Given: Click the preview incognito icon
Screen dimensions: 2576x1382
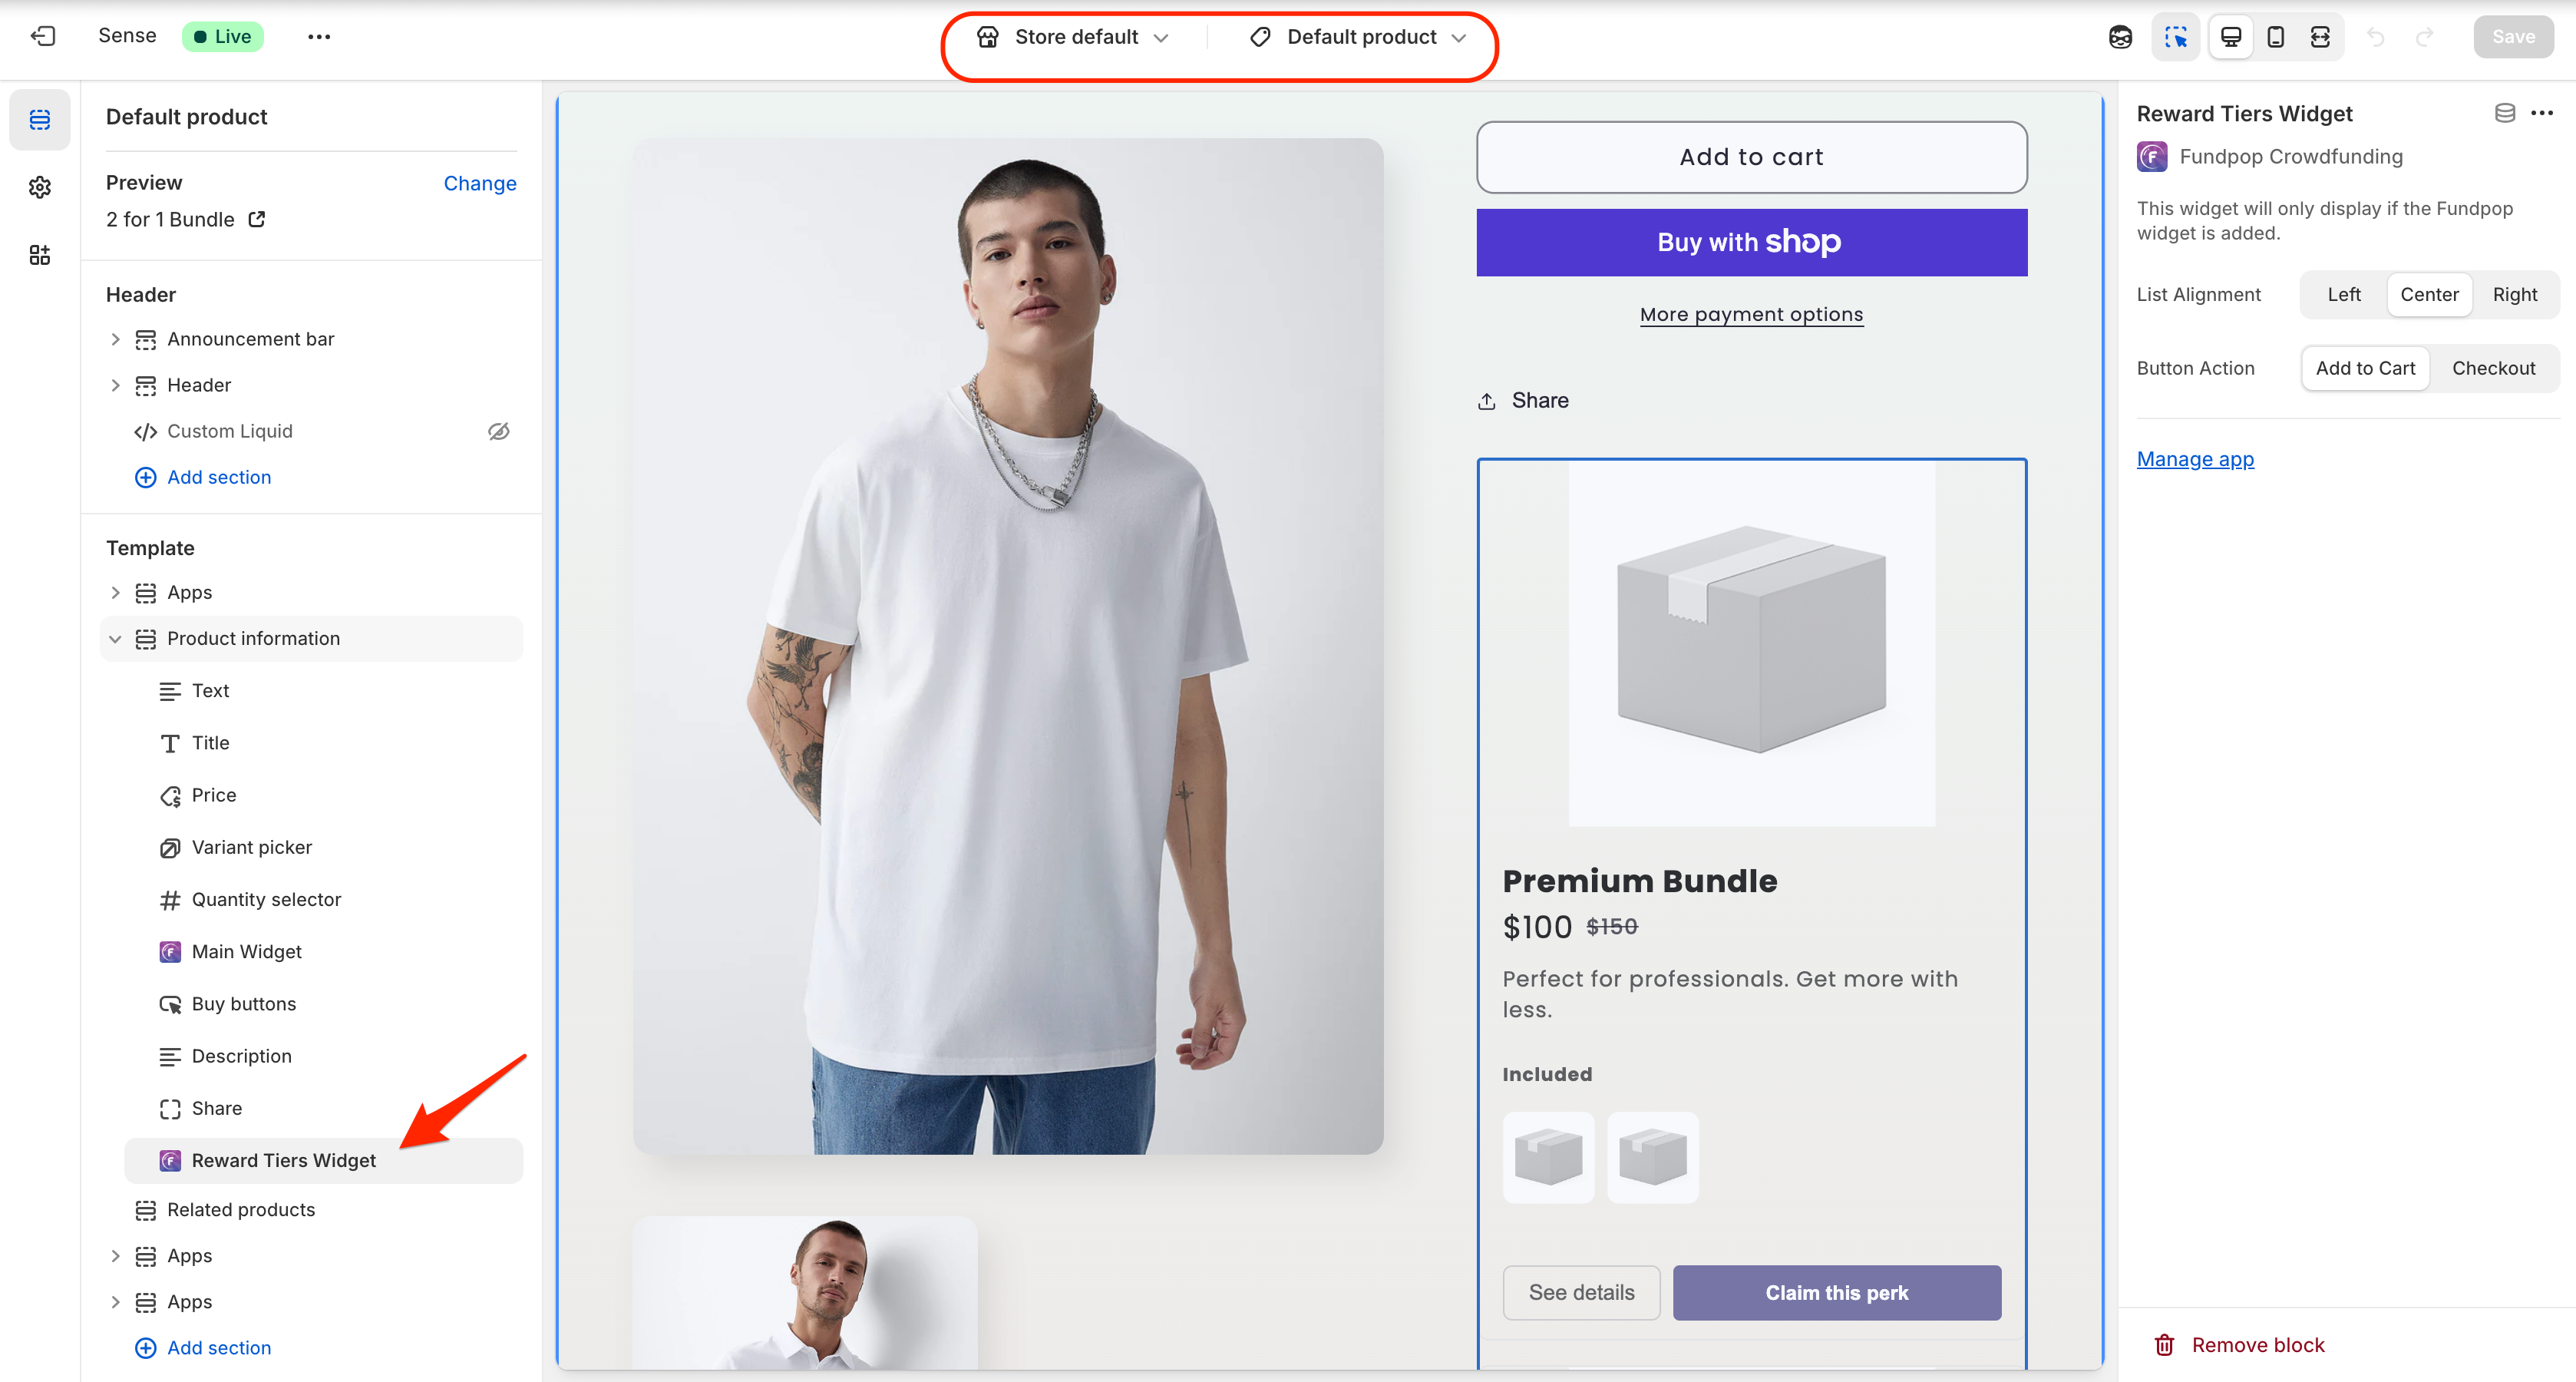Looking at the screenshot, I should point(2120,36).
